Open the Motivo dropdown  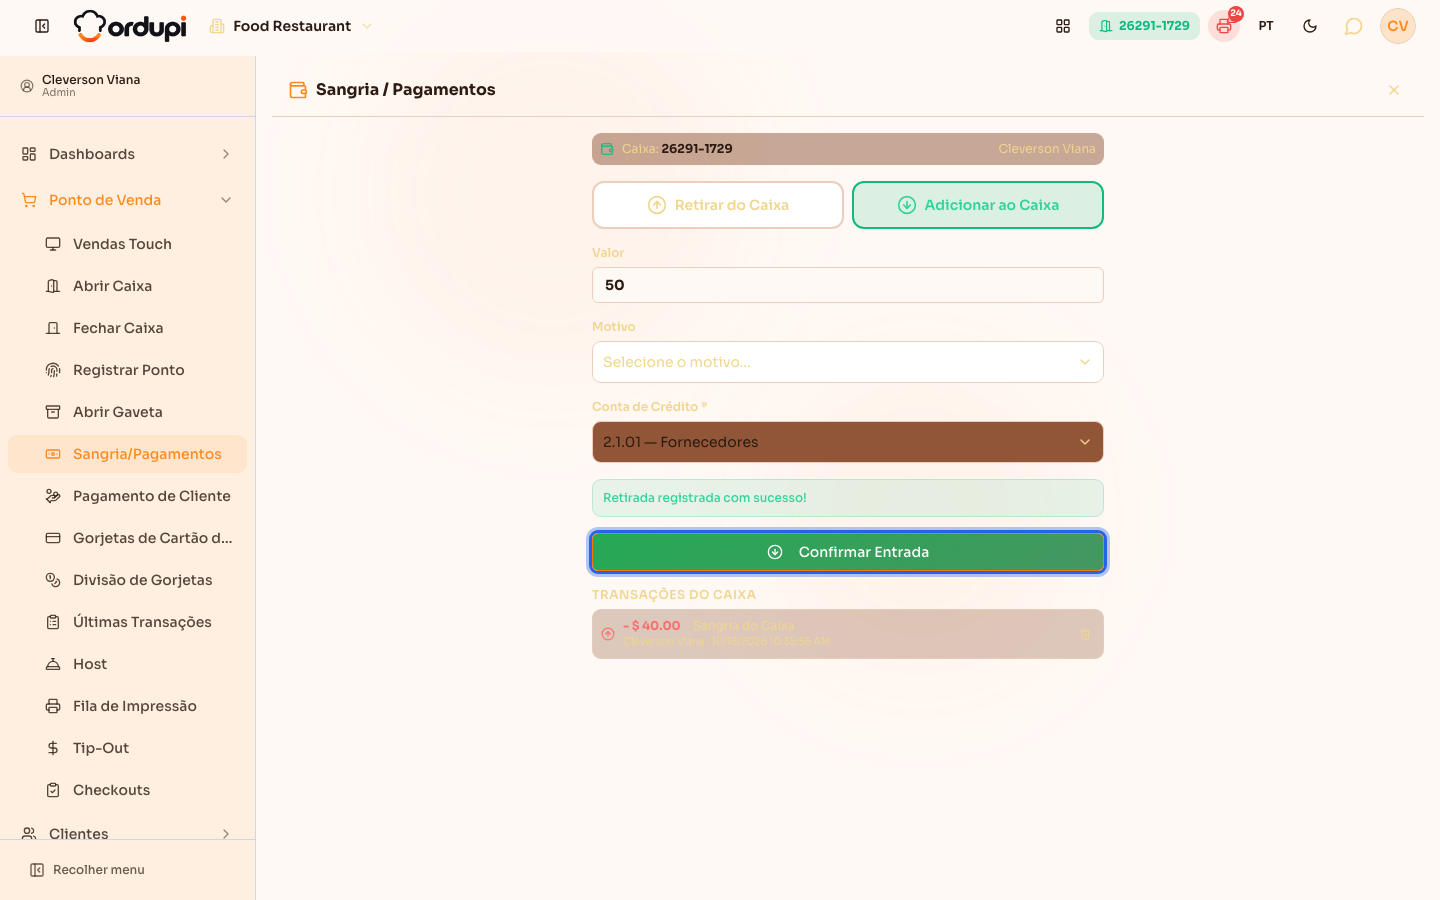pos(848,362)
